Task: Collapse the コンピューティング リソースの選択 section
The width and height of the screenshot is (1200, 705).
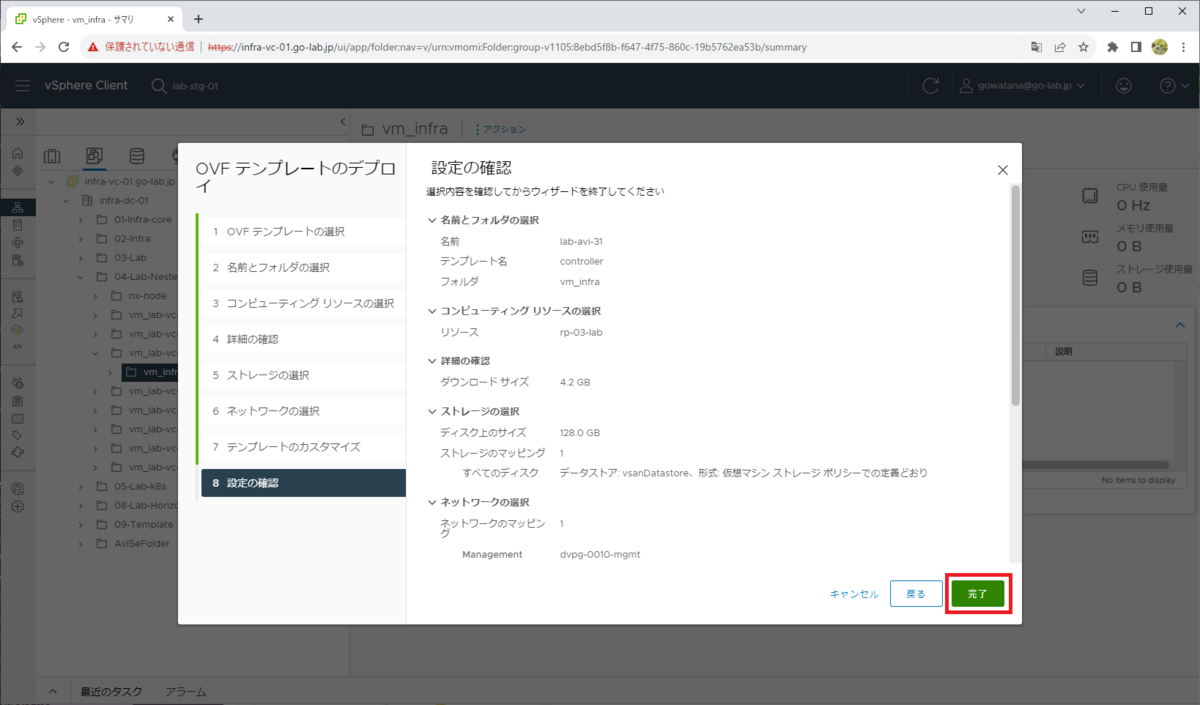Action: click(x=432, y=311)
